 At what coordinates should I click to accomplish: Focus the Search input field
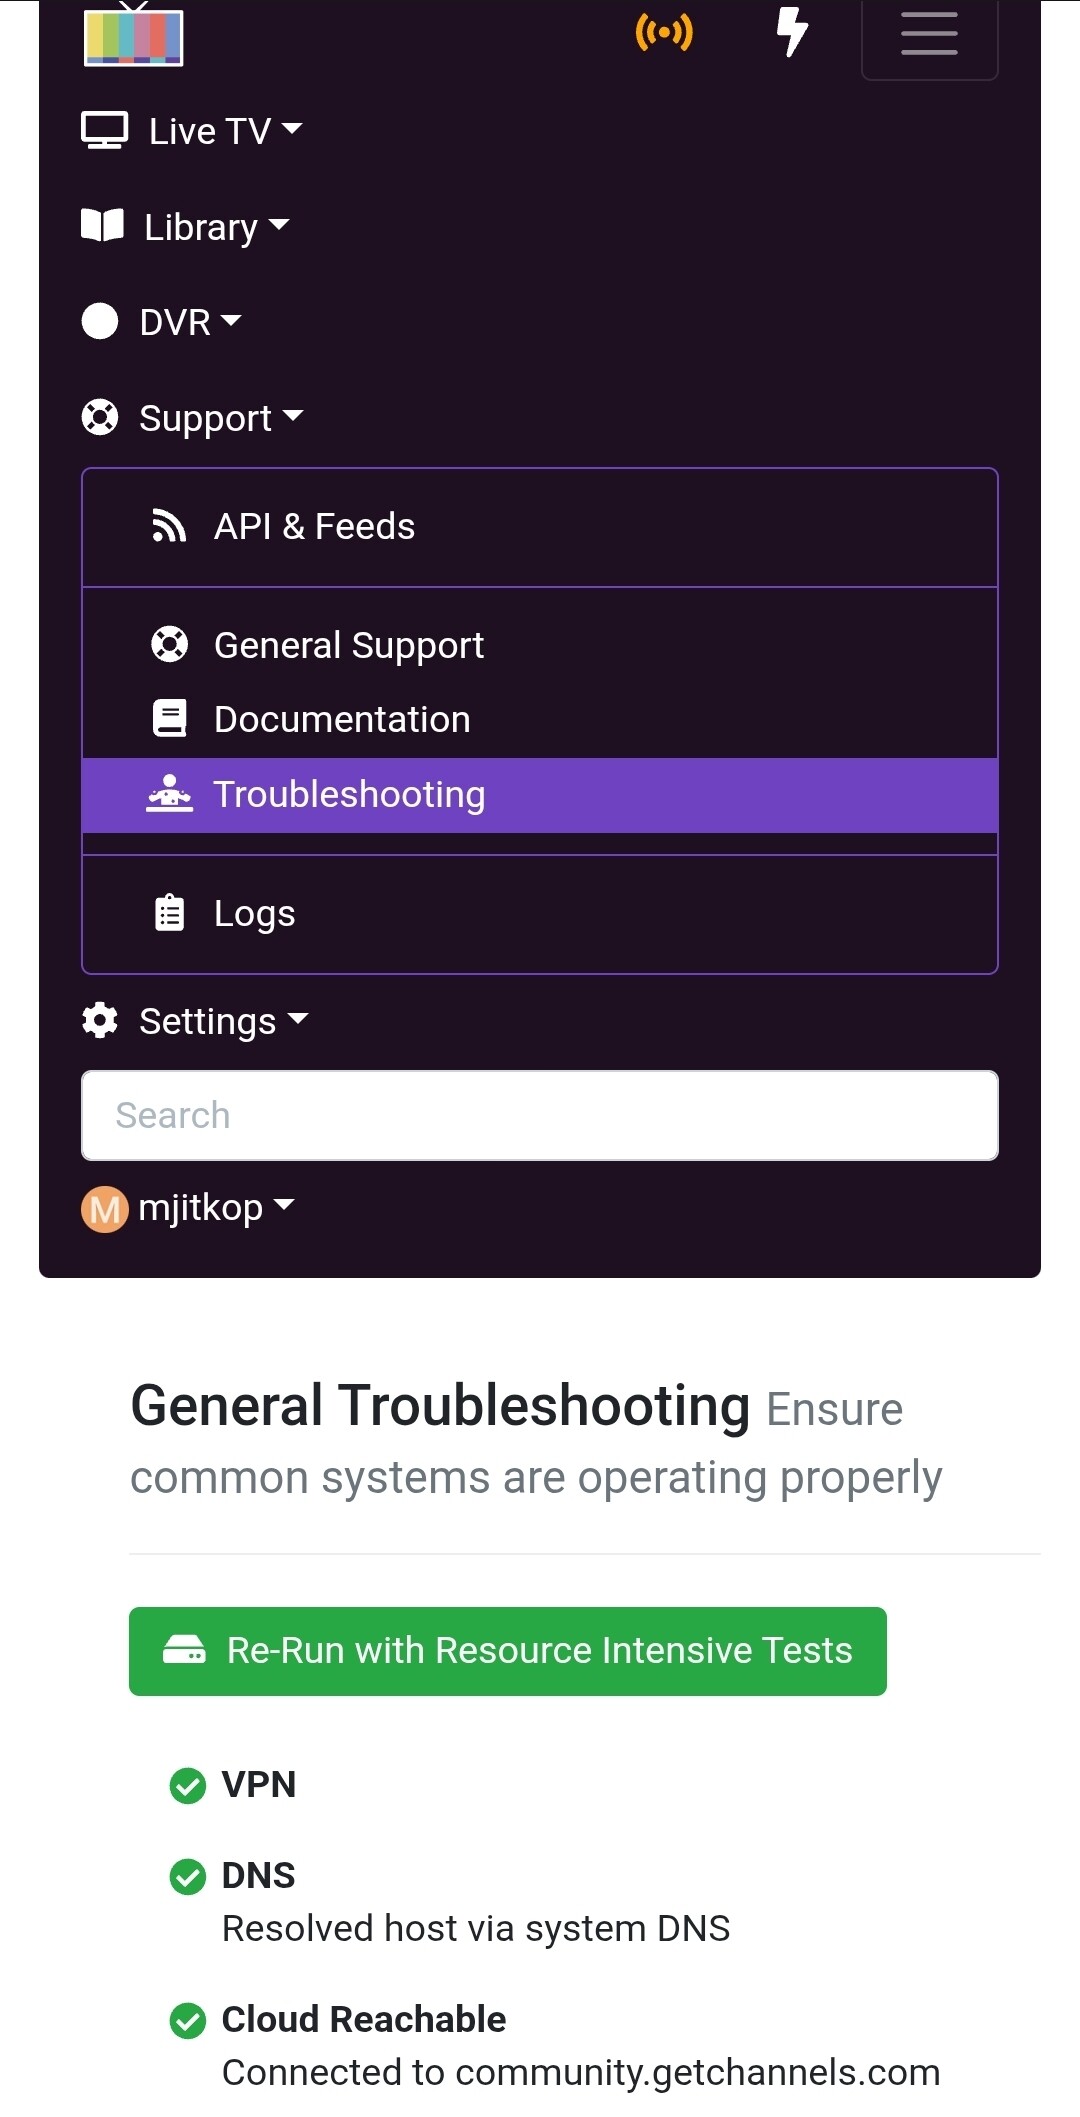tap(540, 1115)
